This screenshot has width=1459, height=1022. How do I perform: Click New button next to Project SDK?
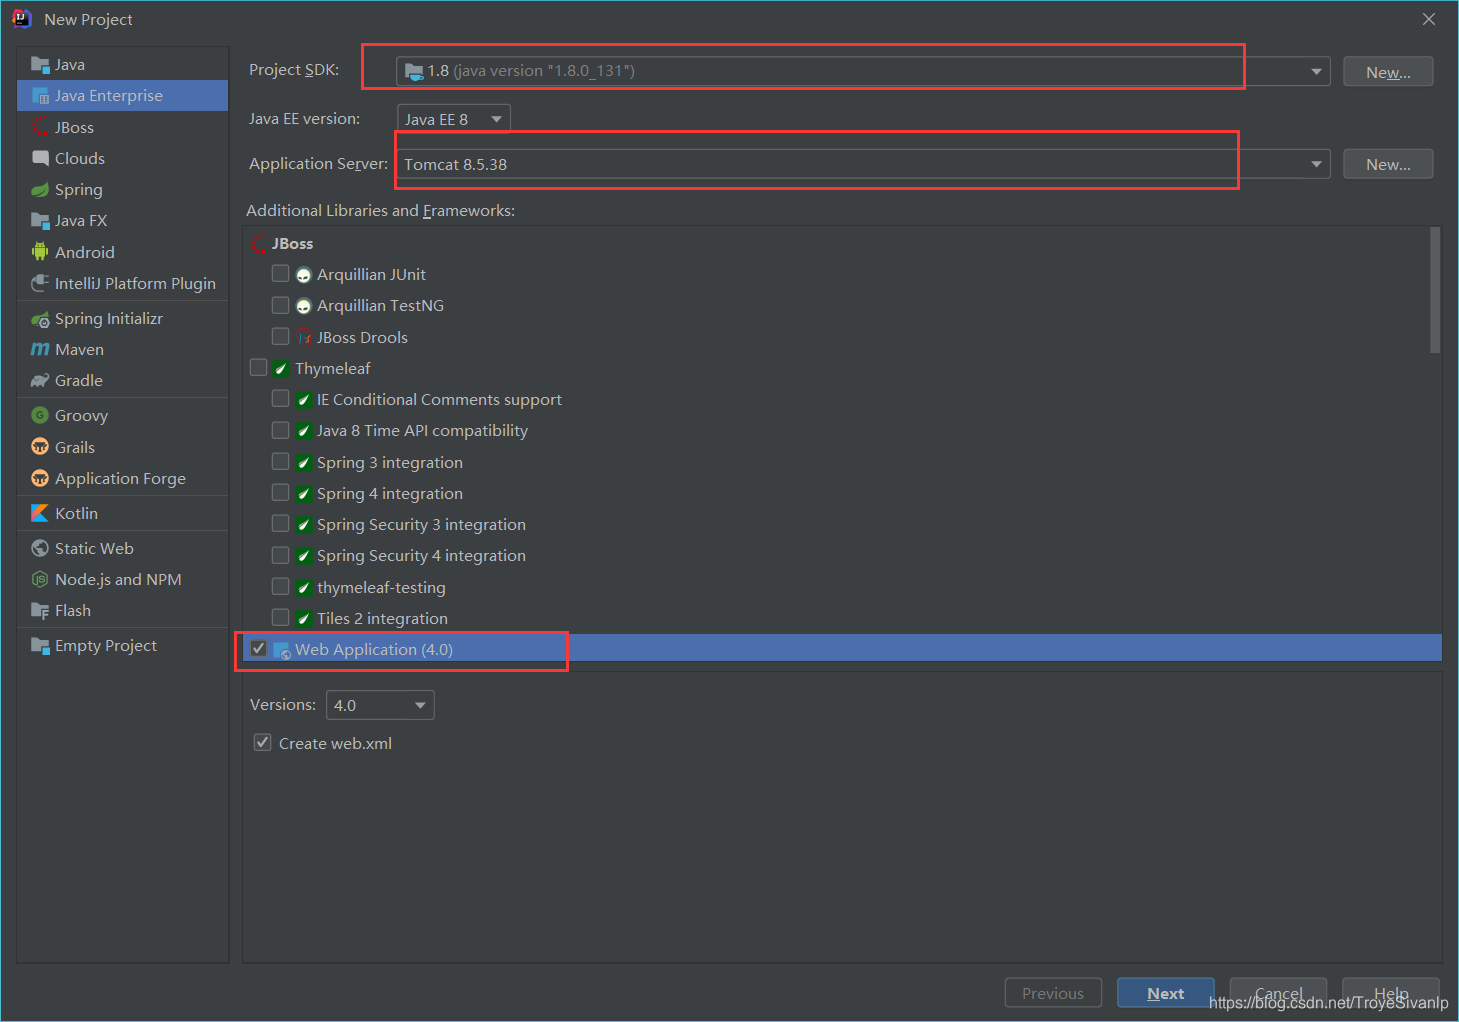[x=1388, y=72]
